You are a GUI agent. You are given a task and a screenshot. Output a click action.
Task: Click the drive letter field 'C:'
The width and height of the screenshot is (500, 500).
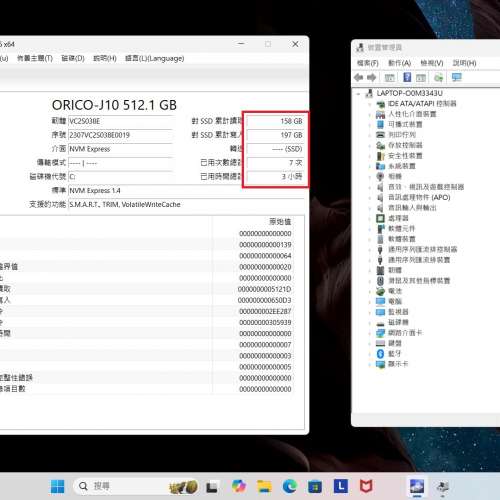[120, 177]
